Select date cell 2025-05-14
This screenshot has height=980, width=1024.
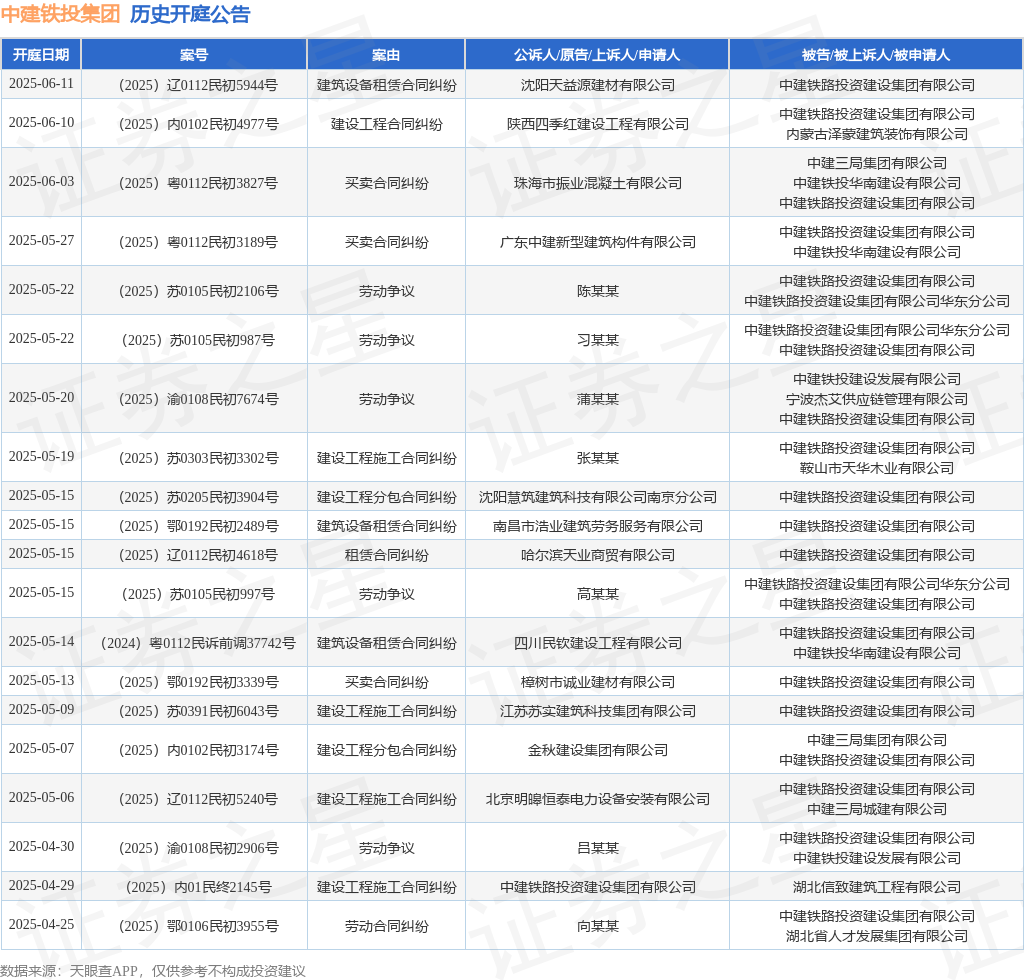41,642
